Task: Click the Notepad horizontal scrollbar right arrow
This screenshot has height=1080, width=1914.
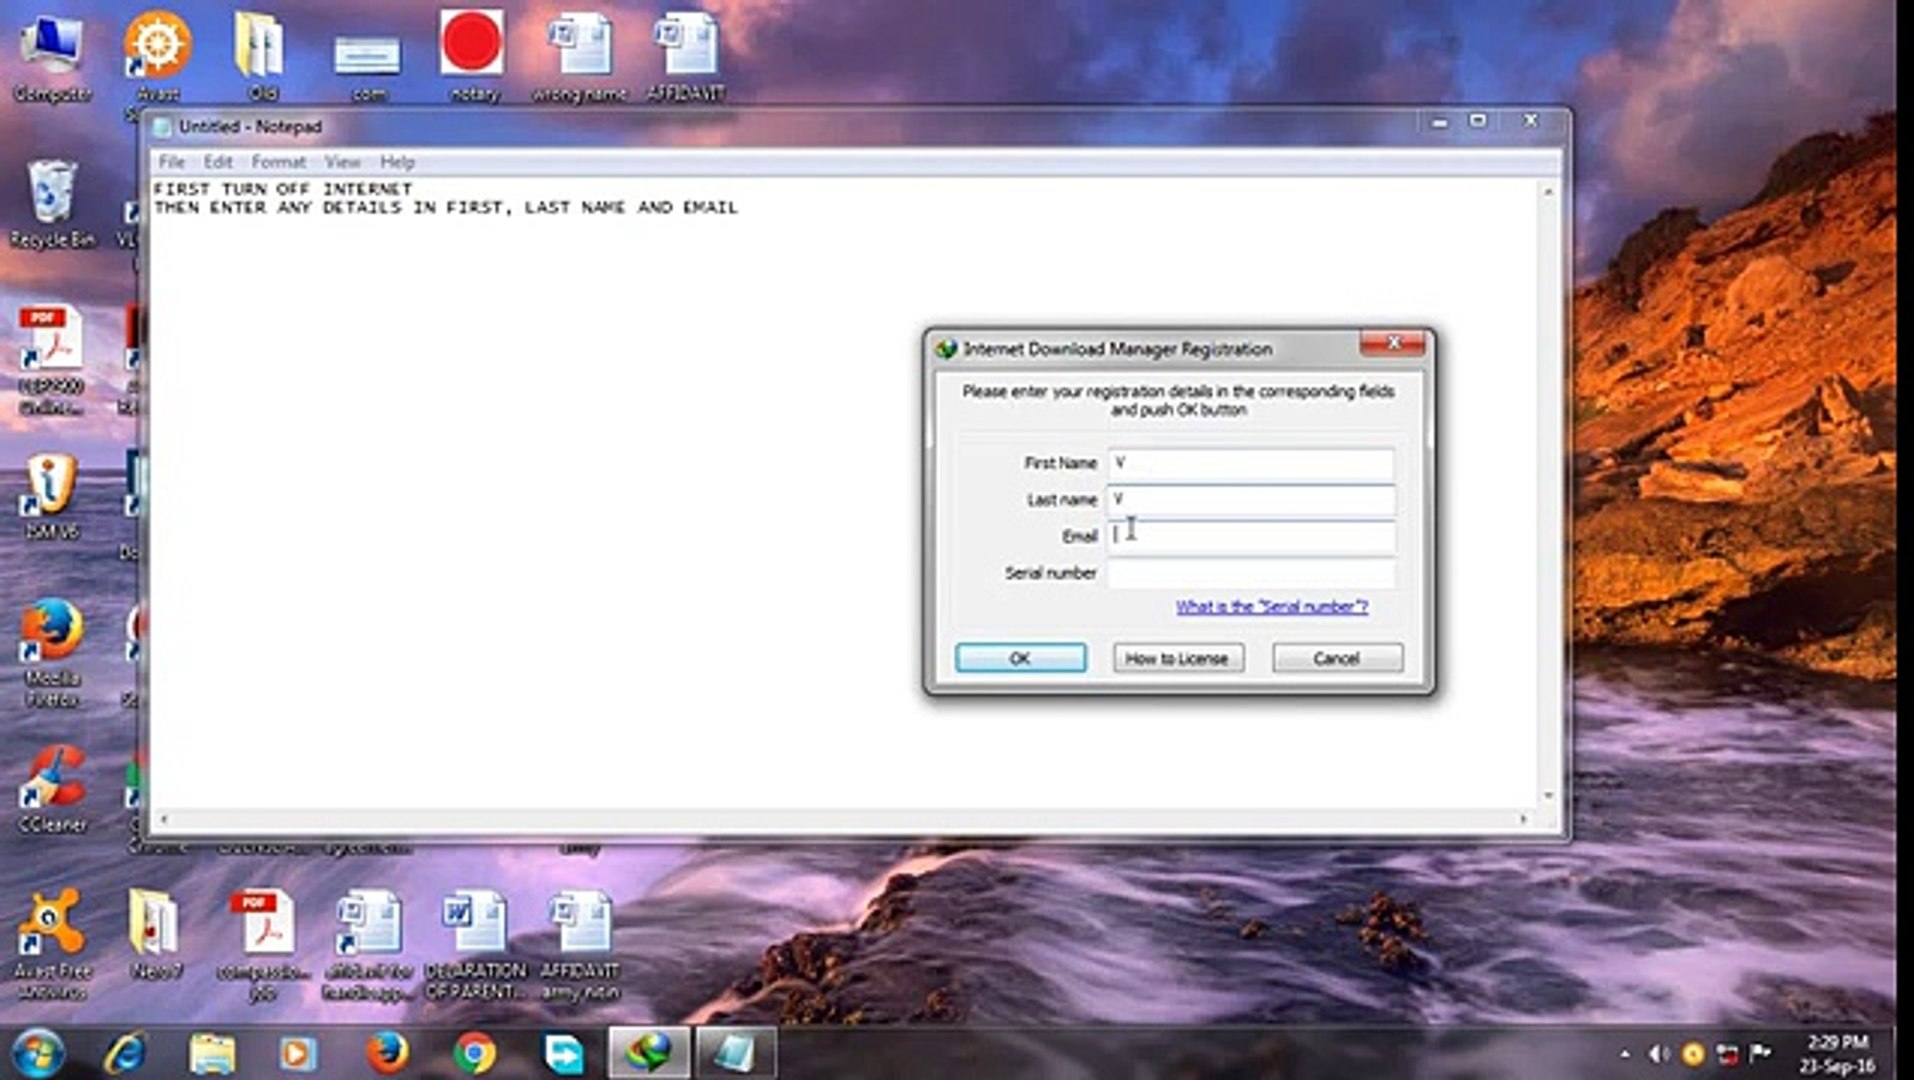Action: pyautogui.click(x=1524, y=819)
